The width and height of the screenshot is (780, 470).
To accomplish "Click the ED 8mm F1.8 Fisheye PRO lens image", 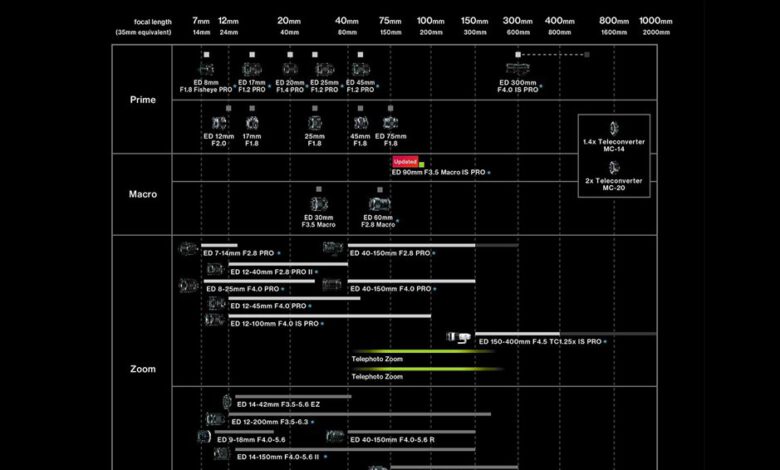I will coord(206,69).
